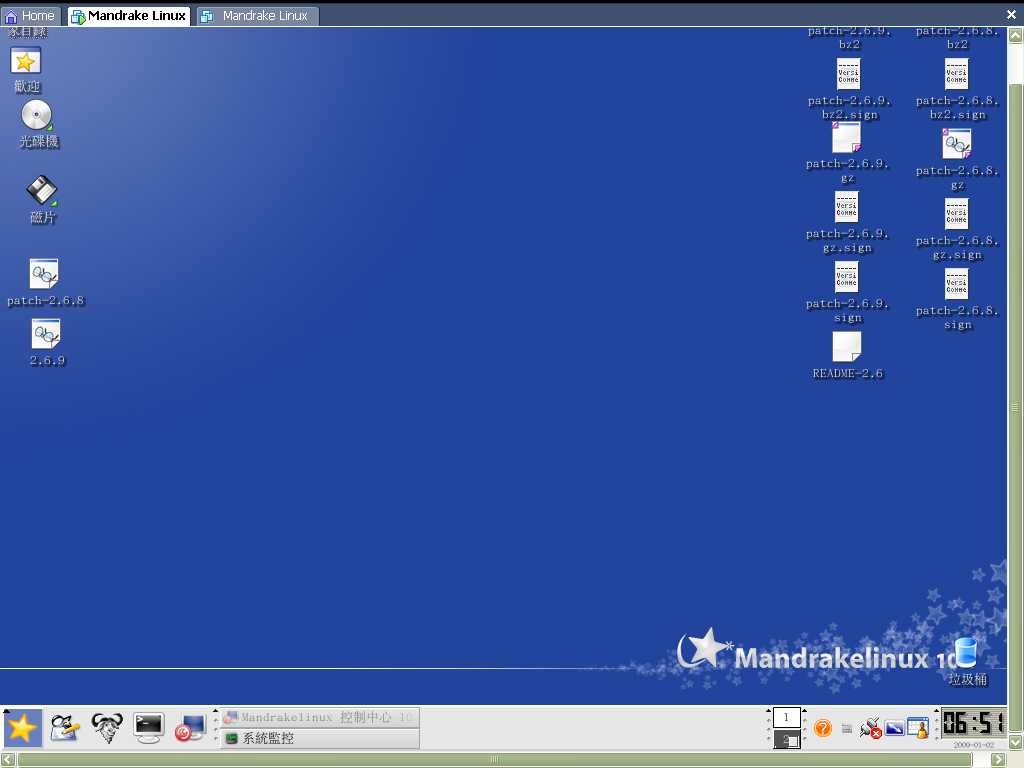1024x768 pixels.
Task: Click the horizontal scrollbar thumb
Action: (494, 760)
